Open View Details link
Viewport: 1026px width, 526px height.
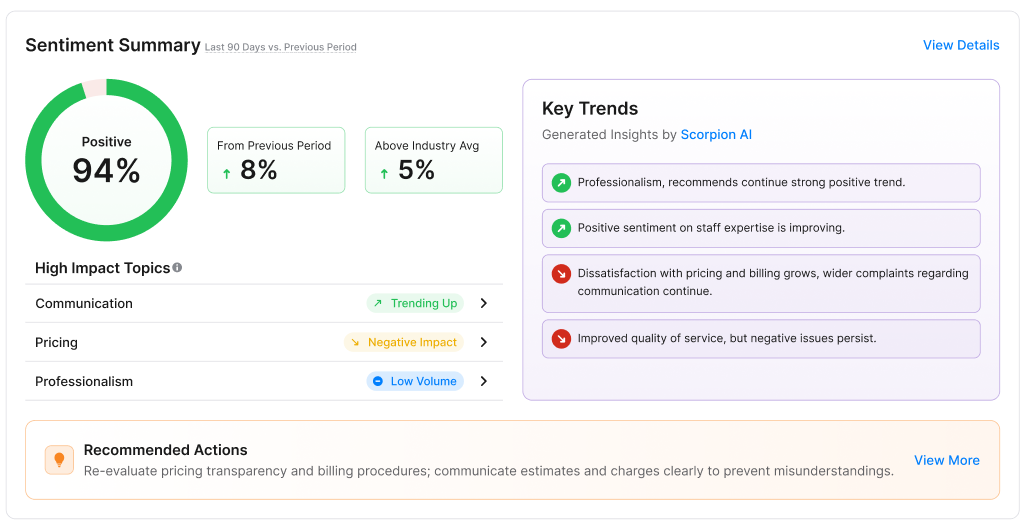(960, 45)
